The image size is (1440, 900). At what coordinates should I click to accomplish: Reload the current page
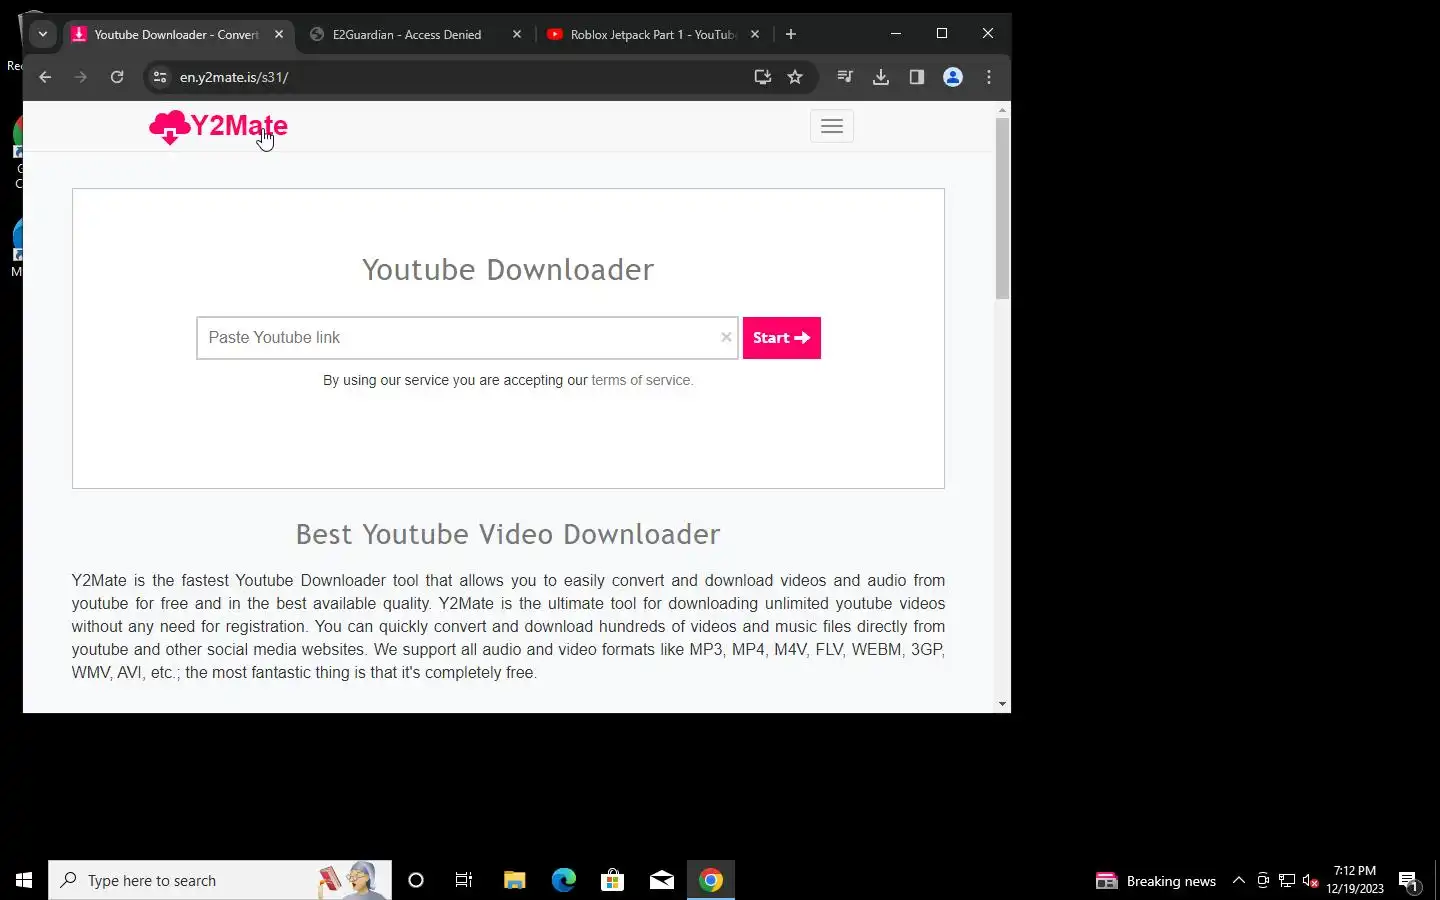click(x=117, y=77)
